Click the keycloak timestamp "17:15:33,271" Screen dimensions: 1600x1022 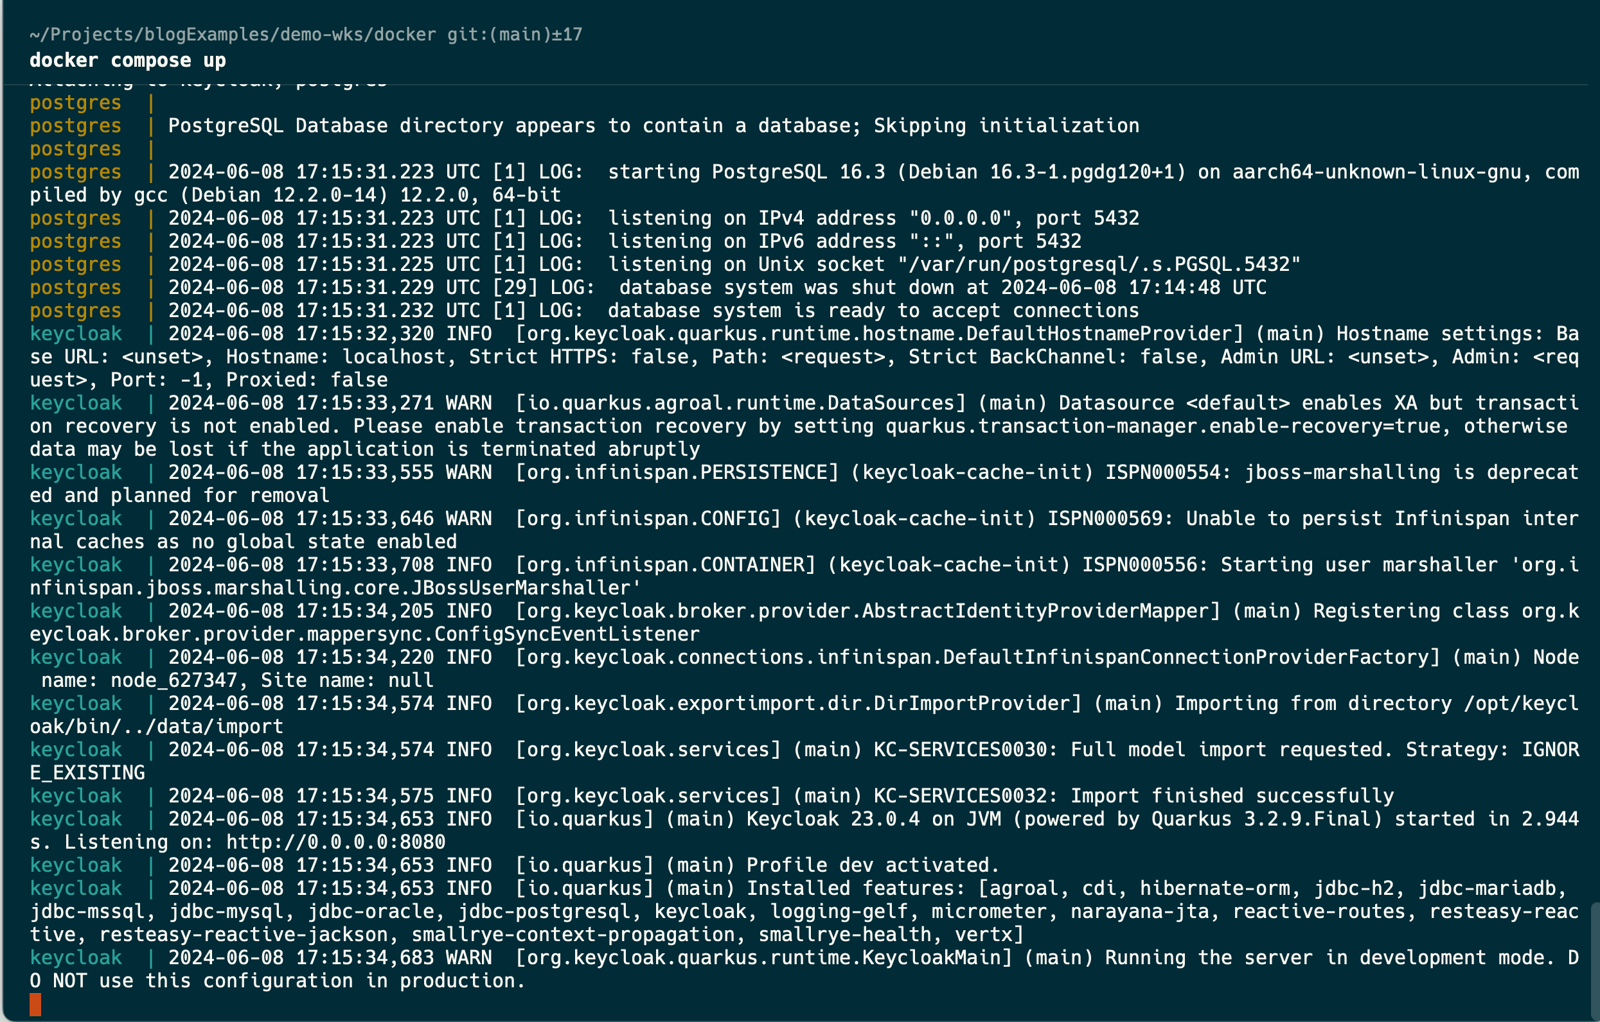pyautogui.click(x=365, y=403)
